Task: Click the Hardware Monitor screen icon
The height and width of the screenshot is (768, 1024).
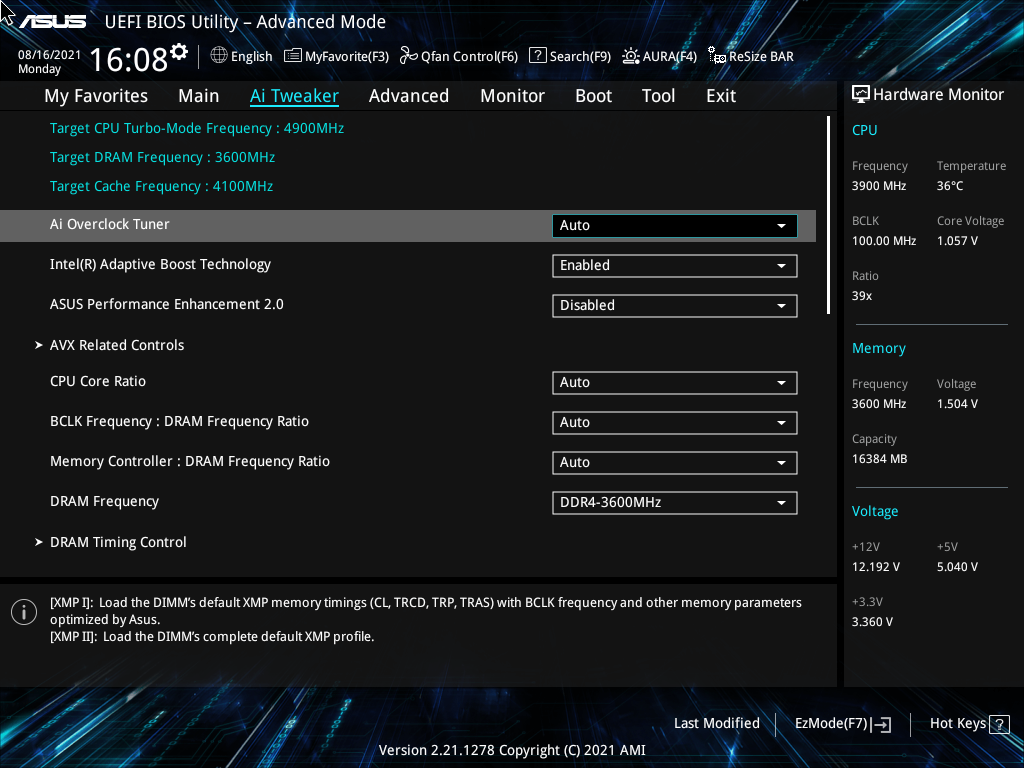Action: [x=861, y=95]
